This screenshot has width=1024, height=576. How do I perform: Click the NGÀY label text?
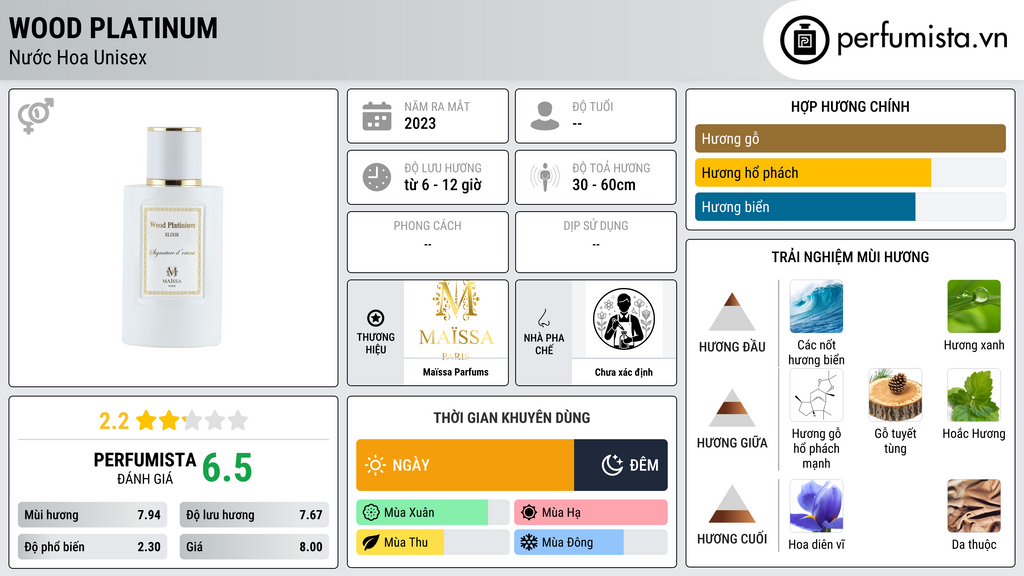411,465
